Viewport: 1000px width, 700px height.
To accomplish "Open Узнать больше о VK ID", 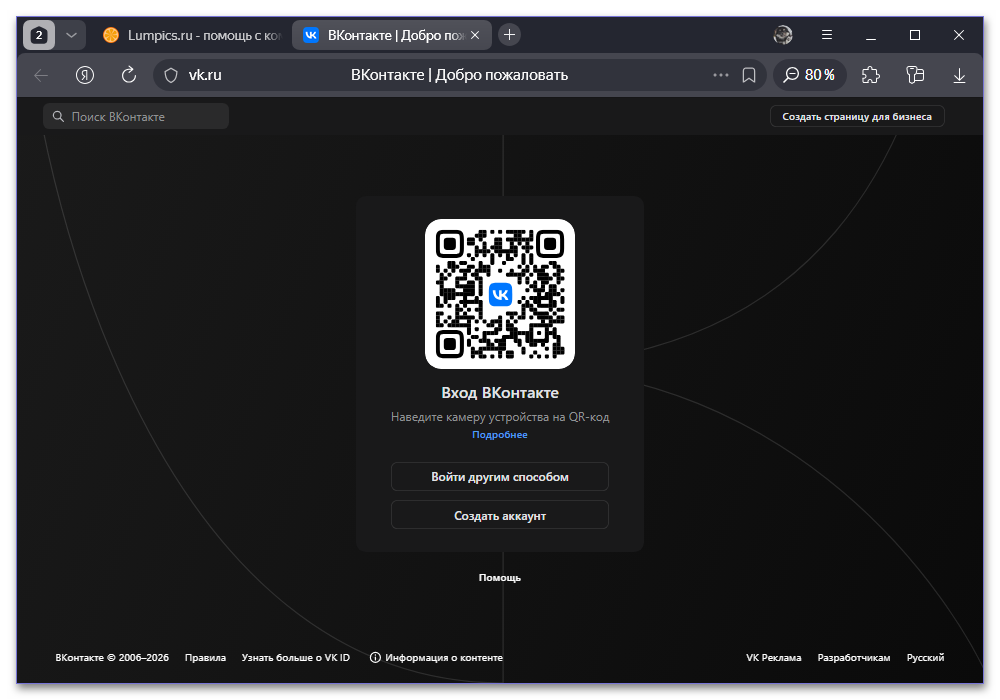I will pos(295,657).
